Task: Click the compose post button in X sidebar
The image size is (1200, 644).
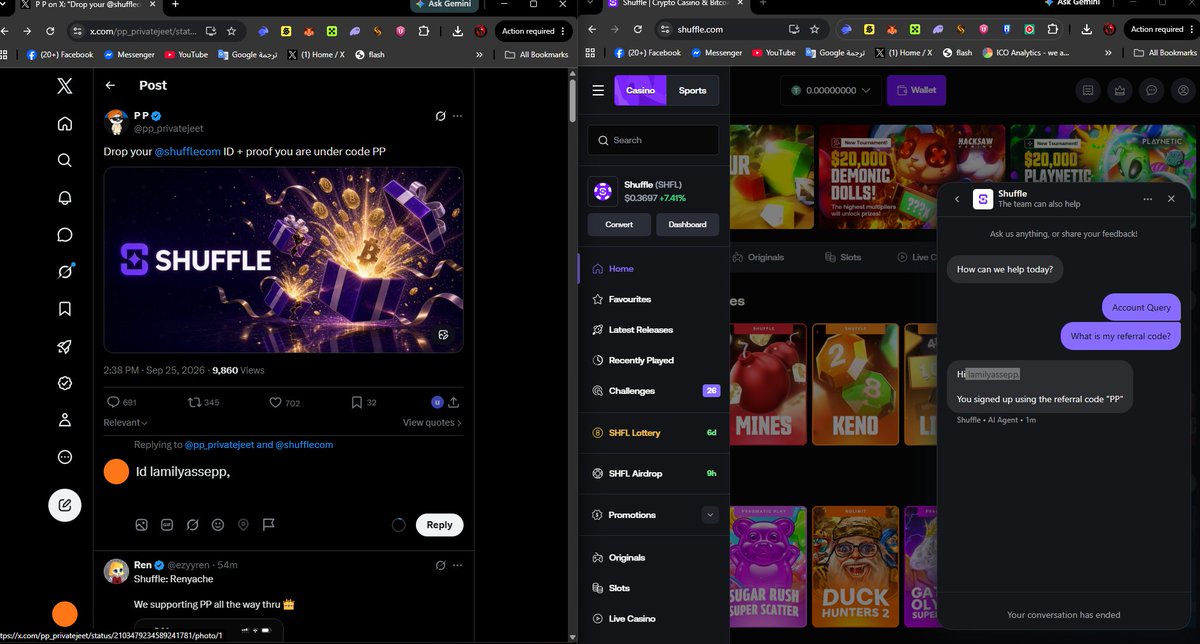Action: pos(65,505)
